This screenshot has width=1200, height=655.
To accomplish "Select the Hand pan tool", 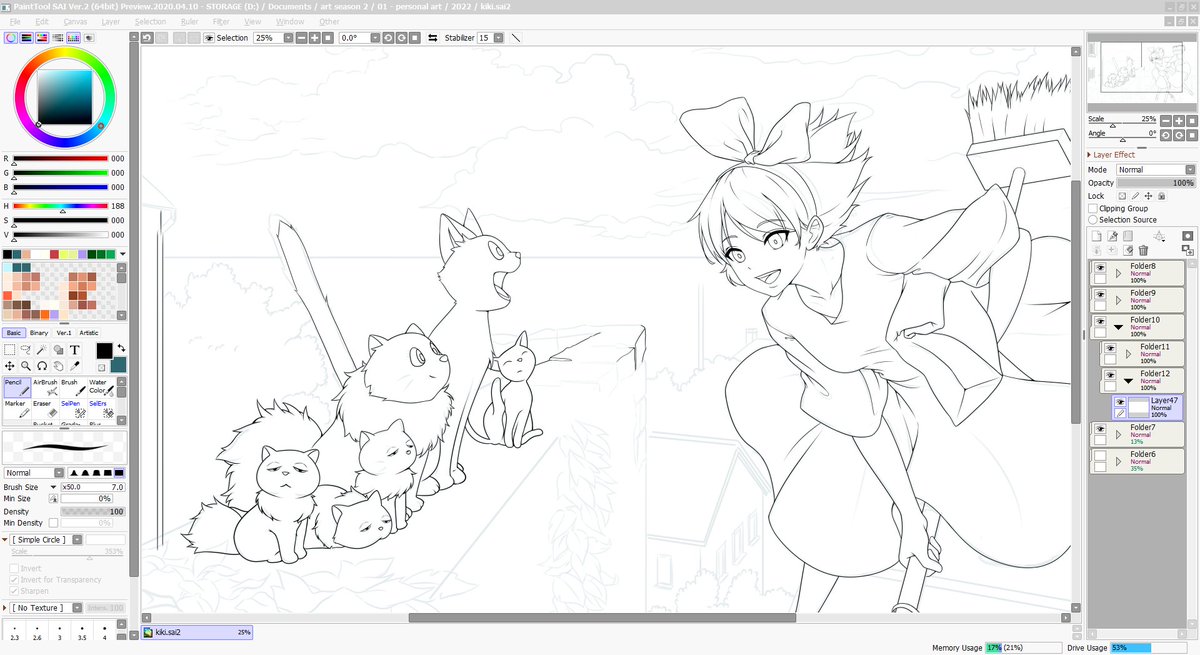I will click(58, 366).
